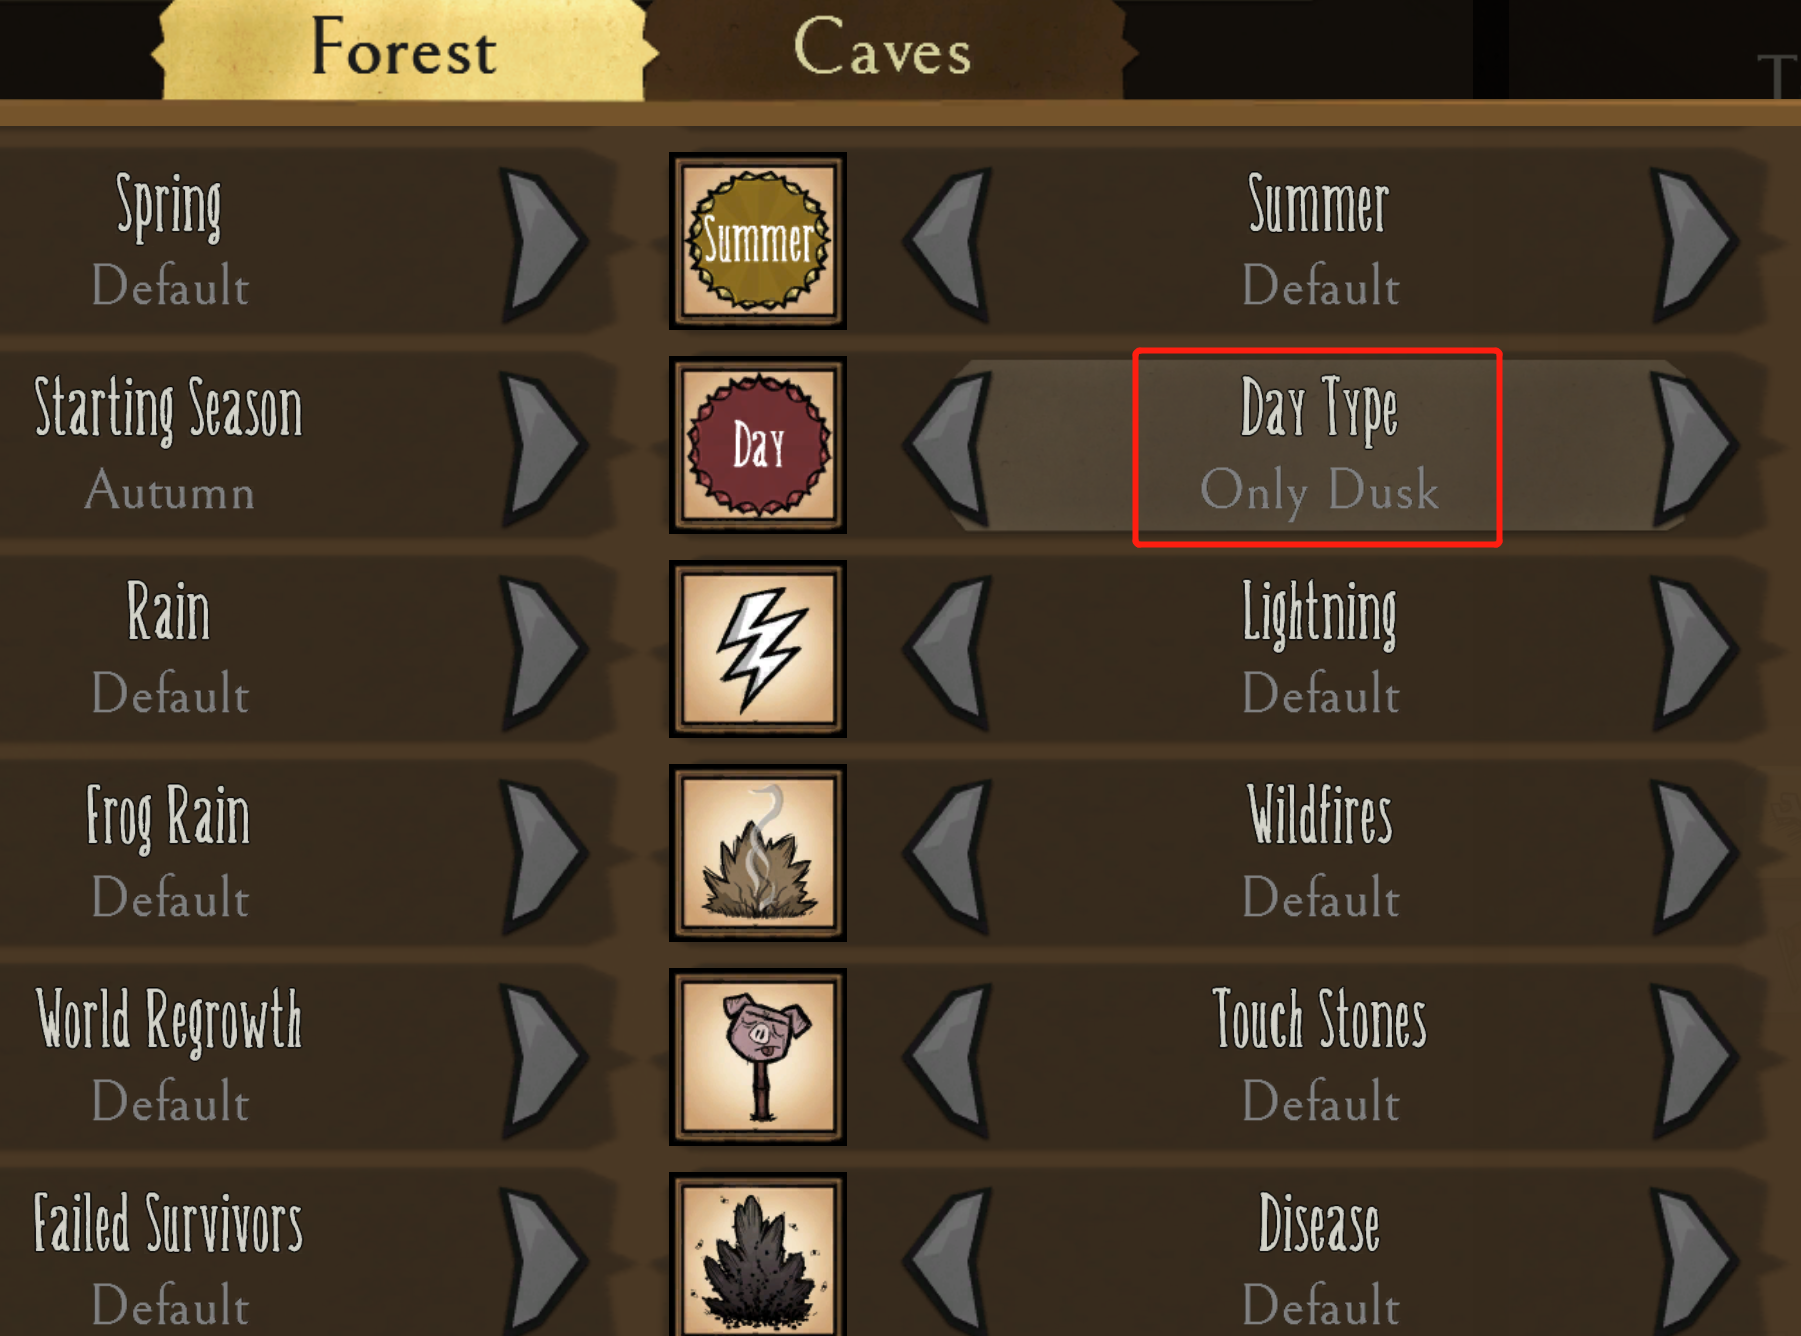Click the Touch Stones pig head icon
Viewport: 1801px width, 1336px height.
point(758,1057)
